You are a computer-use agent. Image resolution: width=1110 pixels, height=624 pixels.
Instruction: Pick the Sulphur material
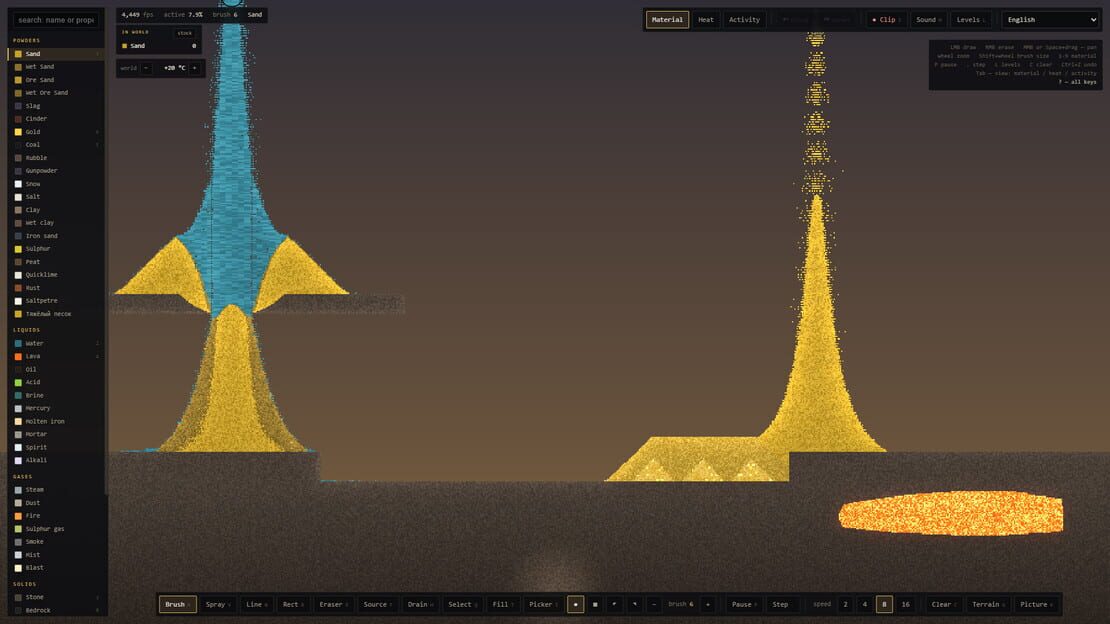coord(56,249)
